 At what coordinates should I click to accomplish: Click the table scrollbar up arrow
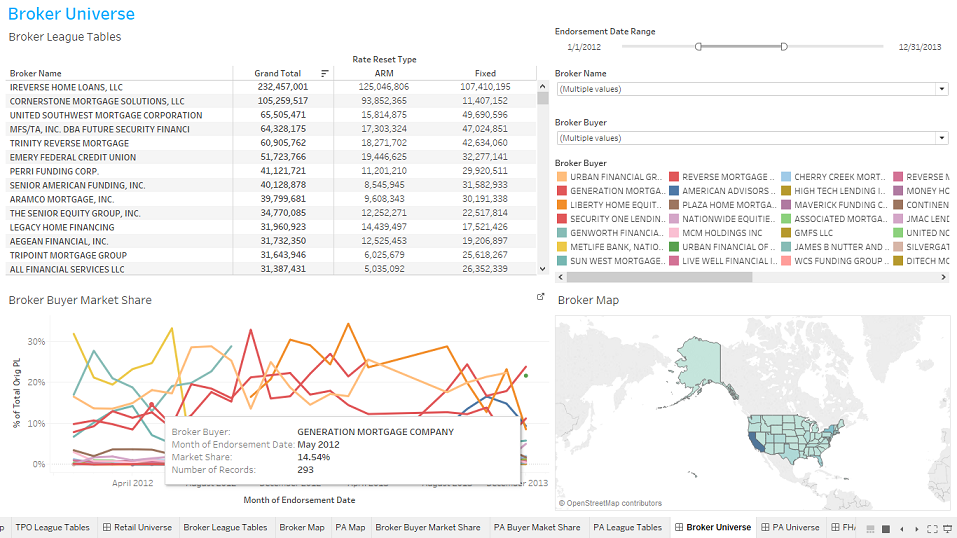click(543, 87)
